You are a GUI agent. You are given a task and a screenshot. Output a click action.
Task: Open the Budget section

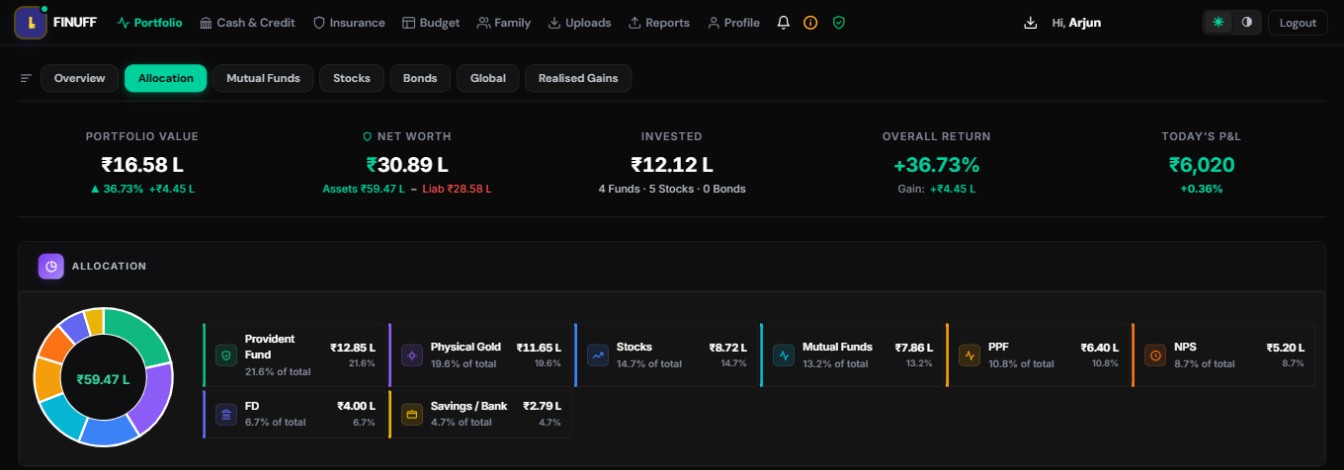tap(431, 23)
